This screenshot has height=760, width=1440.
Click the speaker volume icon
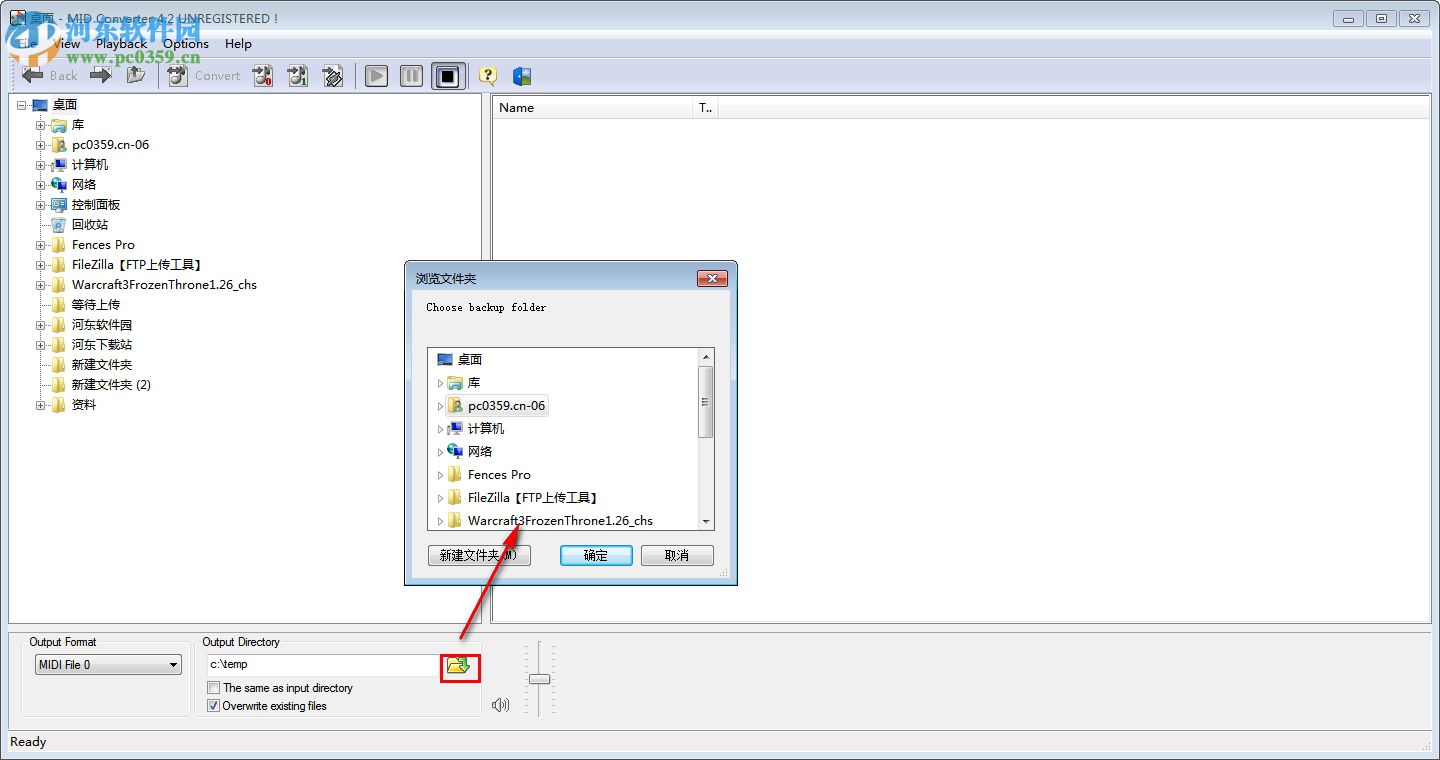[501, 705]
